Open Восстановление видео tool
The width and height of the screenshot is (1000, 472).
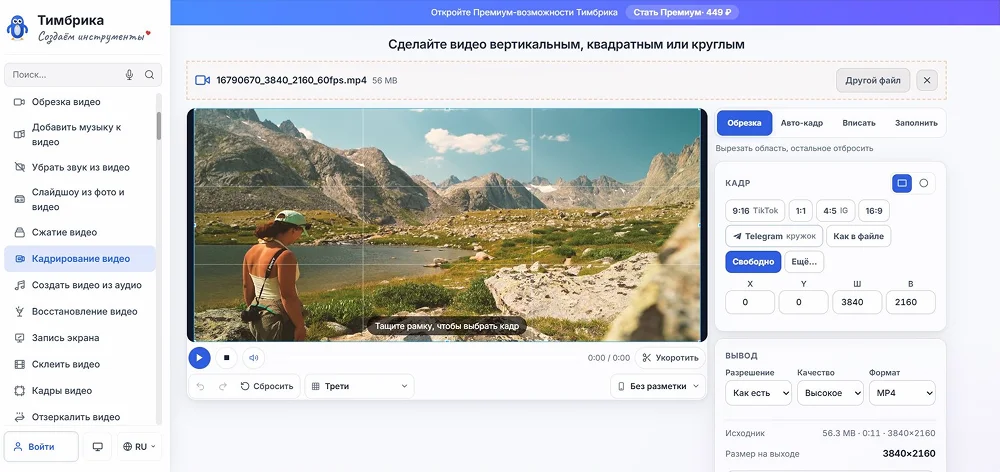80,312
